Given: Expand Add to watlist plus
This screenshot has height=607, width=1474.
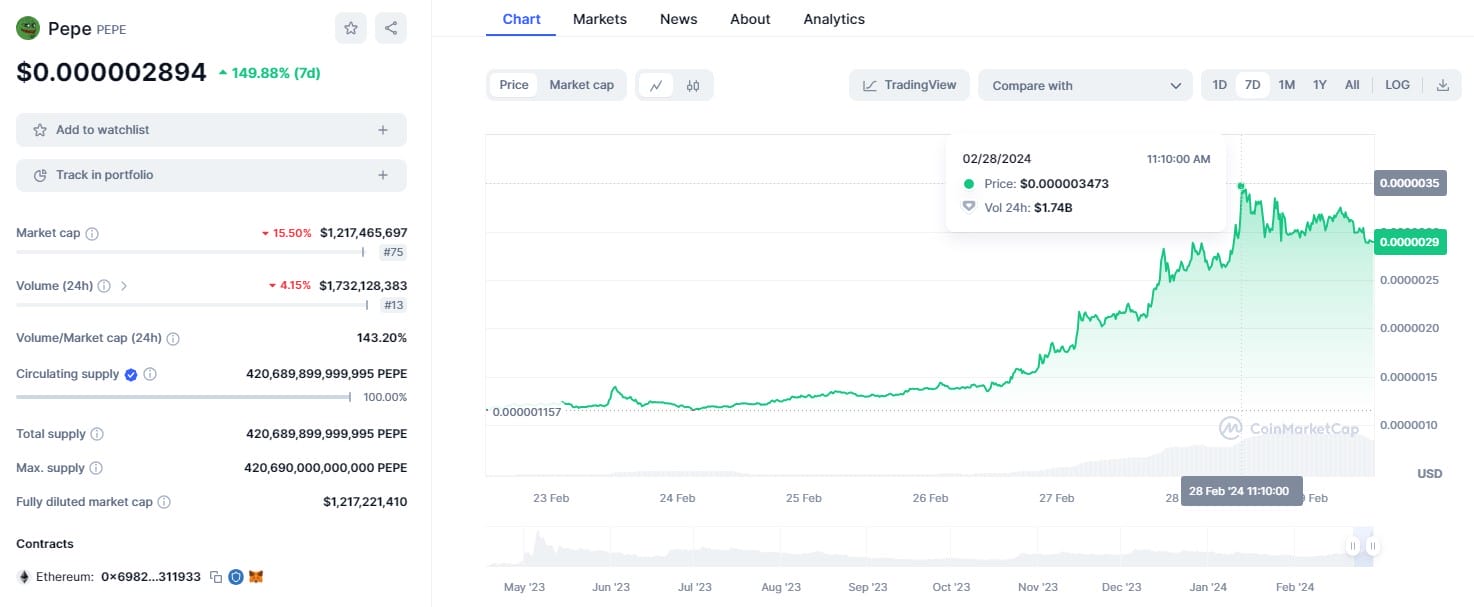Looking at the screenshot, I should tap(383, 130).
